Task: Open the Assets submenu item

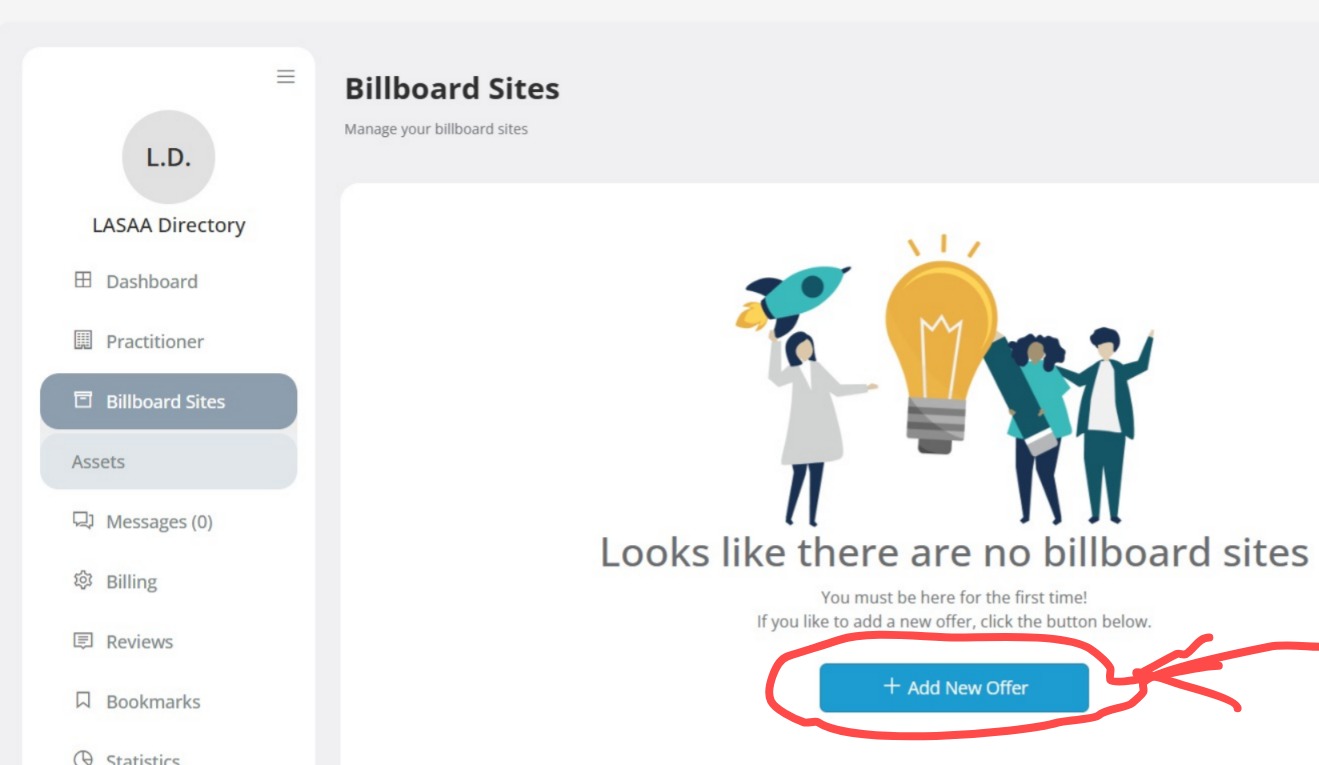Action: tap(98, 462)
